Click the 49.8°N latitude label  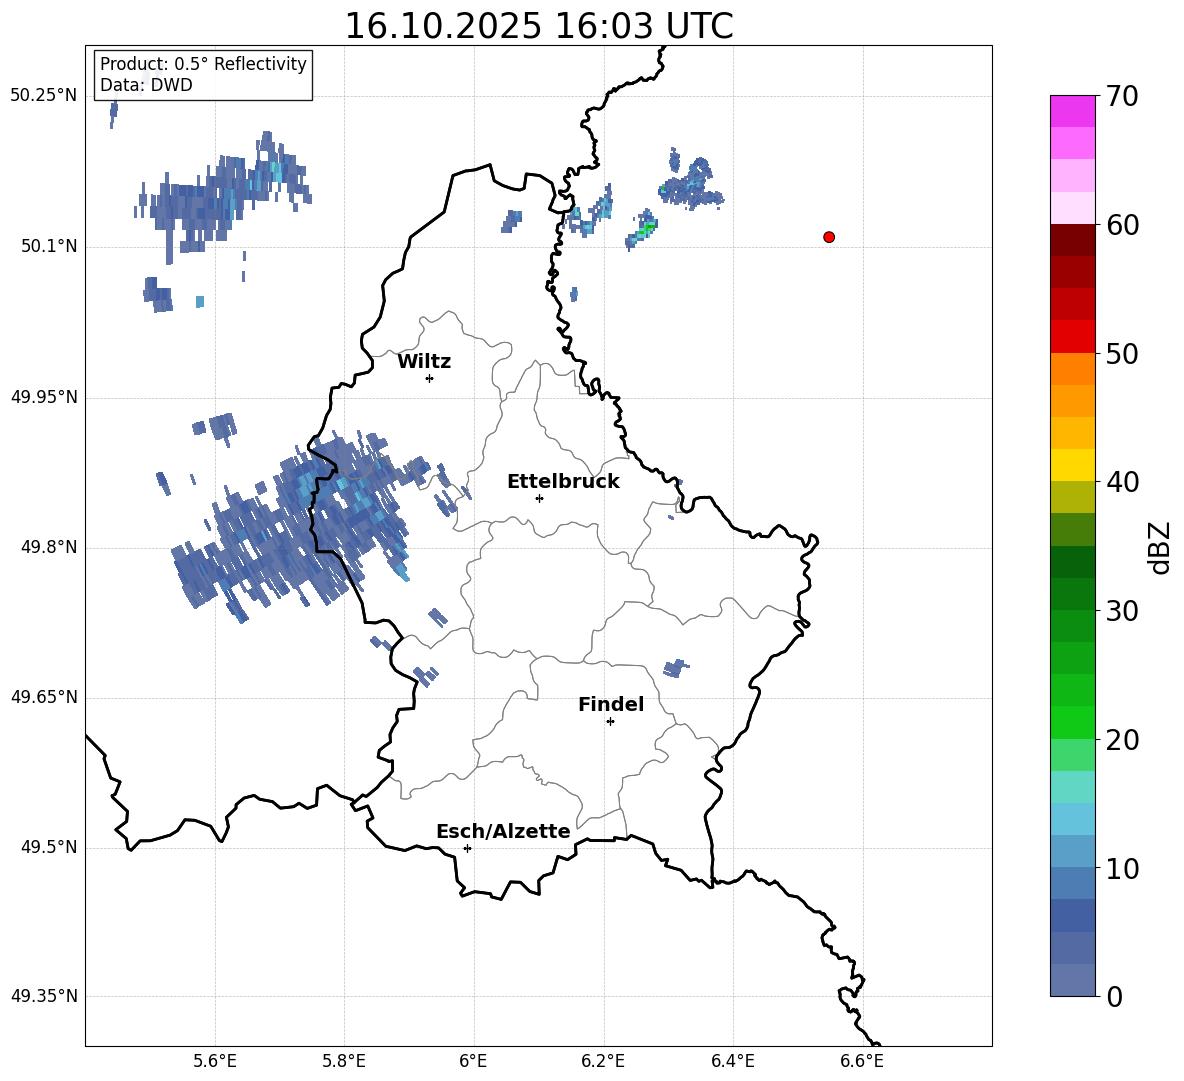click(x=49, y=547)
